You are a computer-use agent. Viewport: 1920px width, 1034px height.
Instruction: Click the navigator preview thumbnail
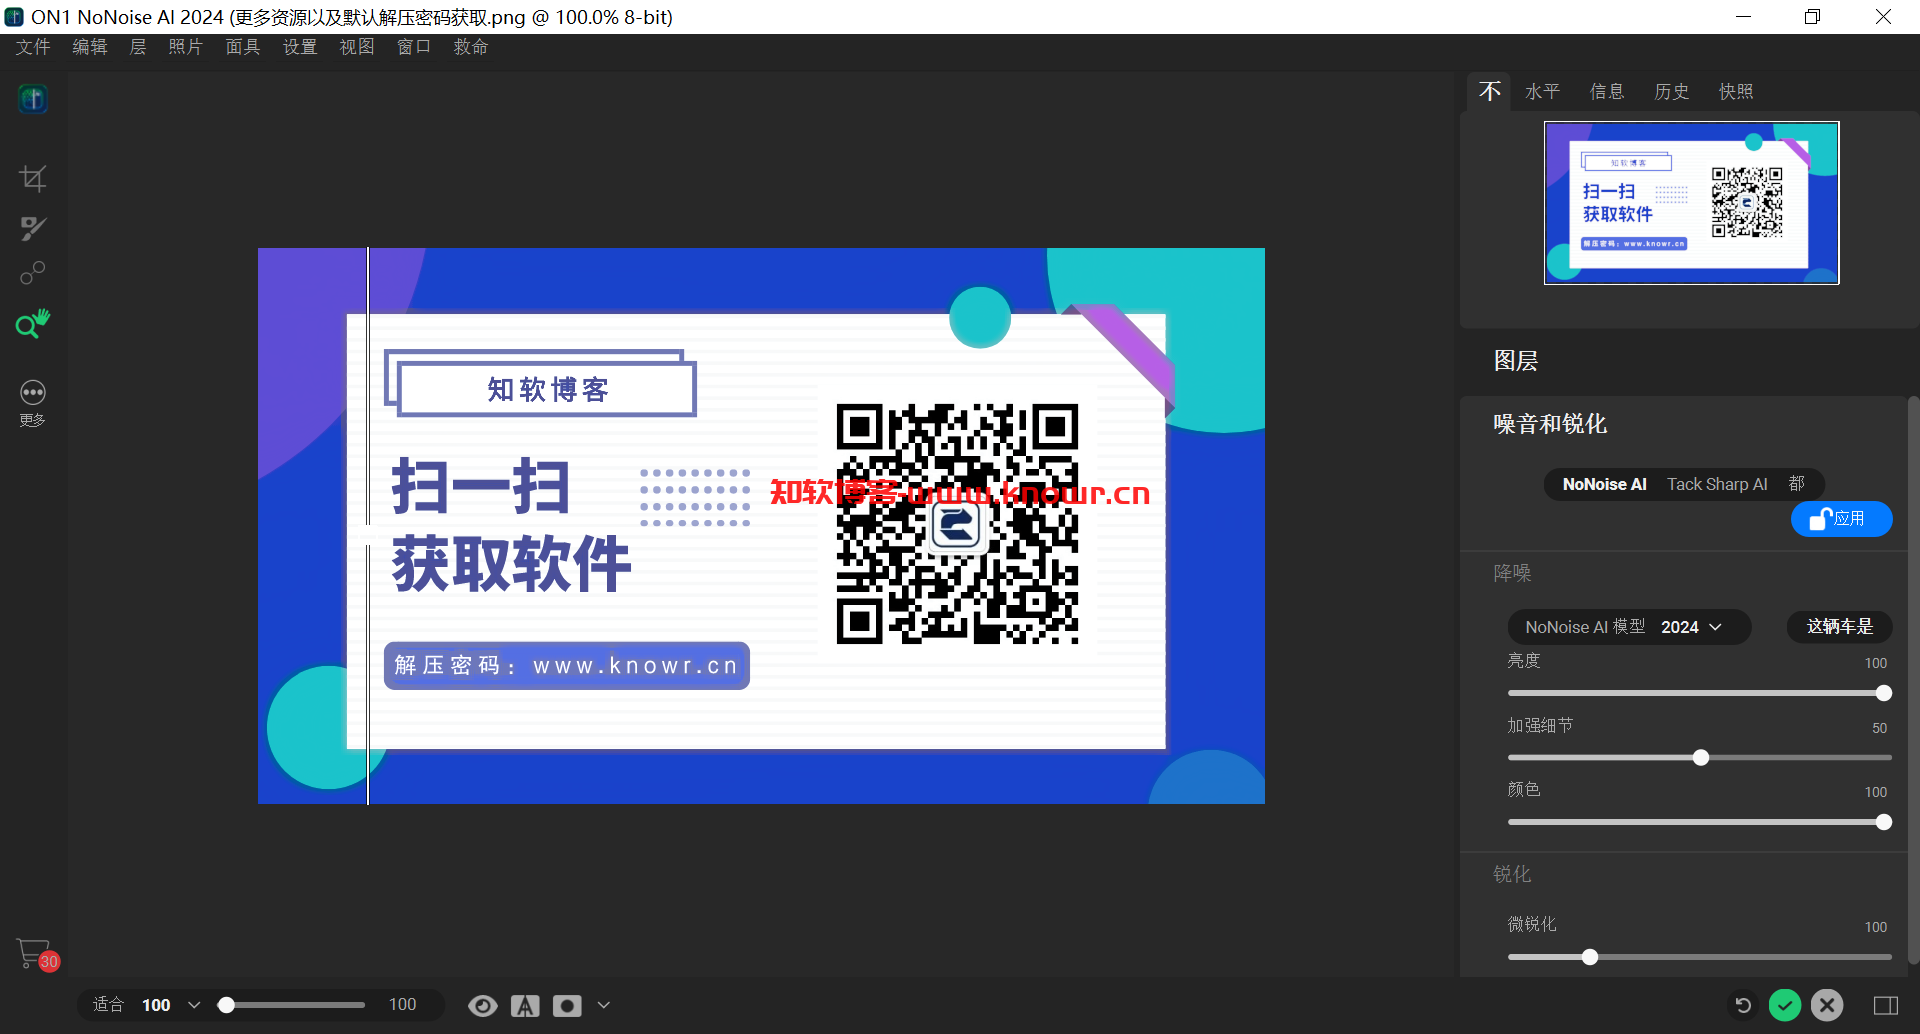click(1691, 203)
